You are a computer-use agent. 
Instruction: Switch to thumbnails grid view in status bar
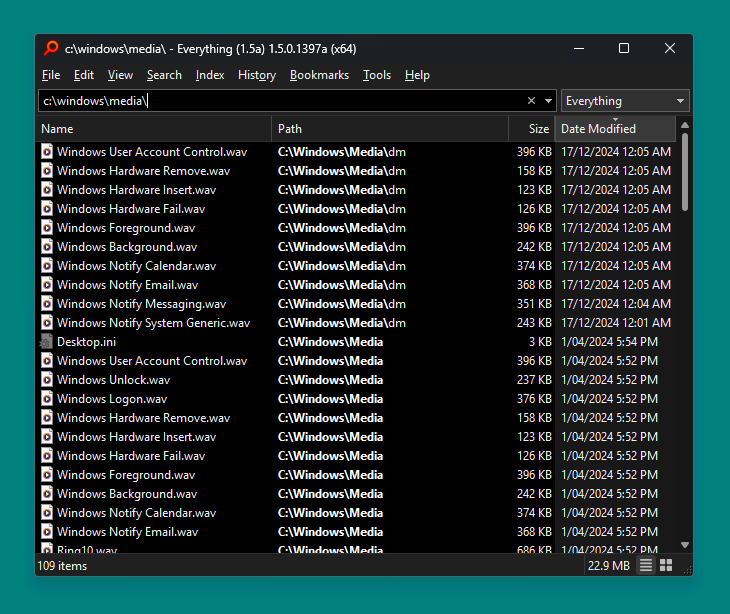click(x=666, y=566)
